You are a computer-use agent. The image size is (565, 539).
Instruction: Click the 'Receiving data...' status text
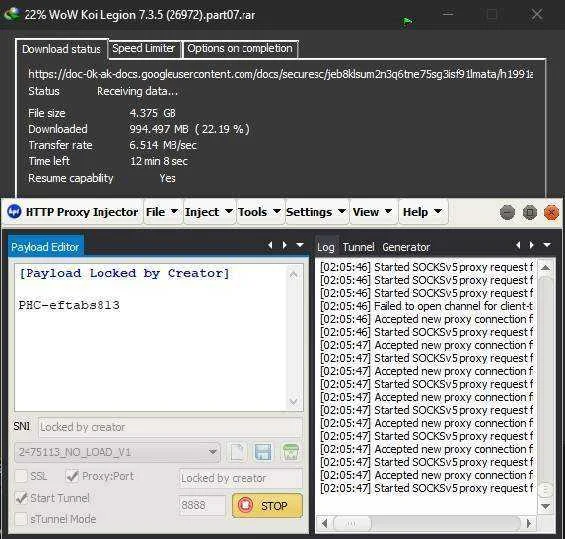pos(137,92)
